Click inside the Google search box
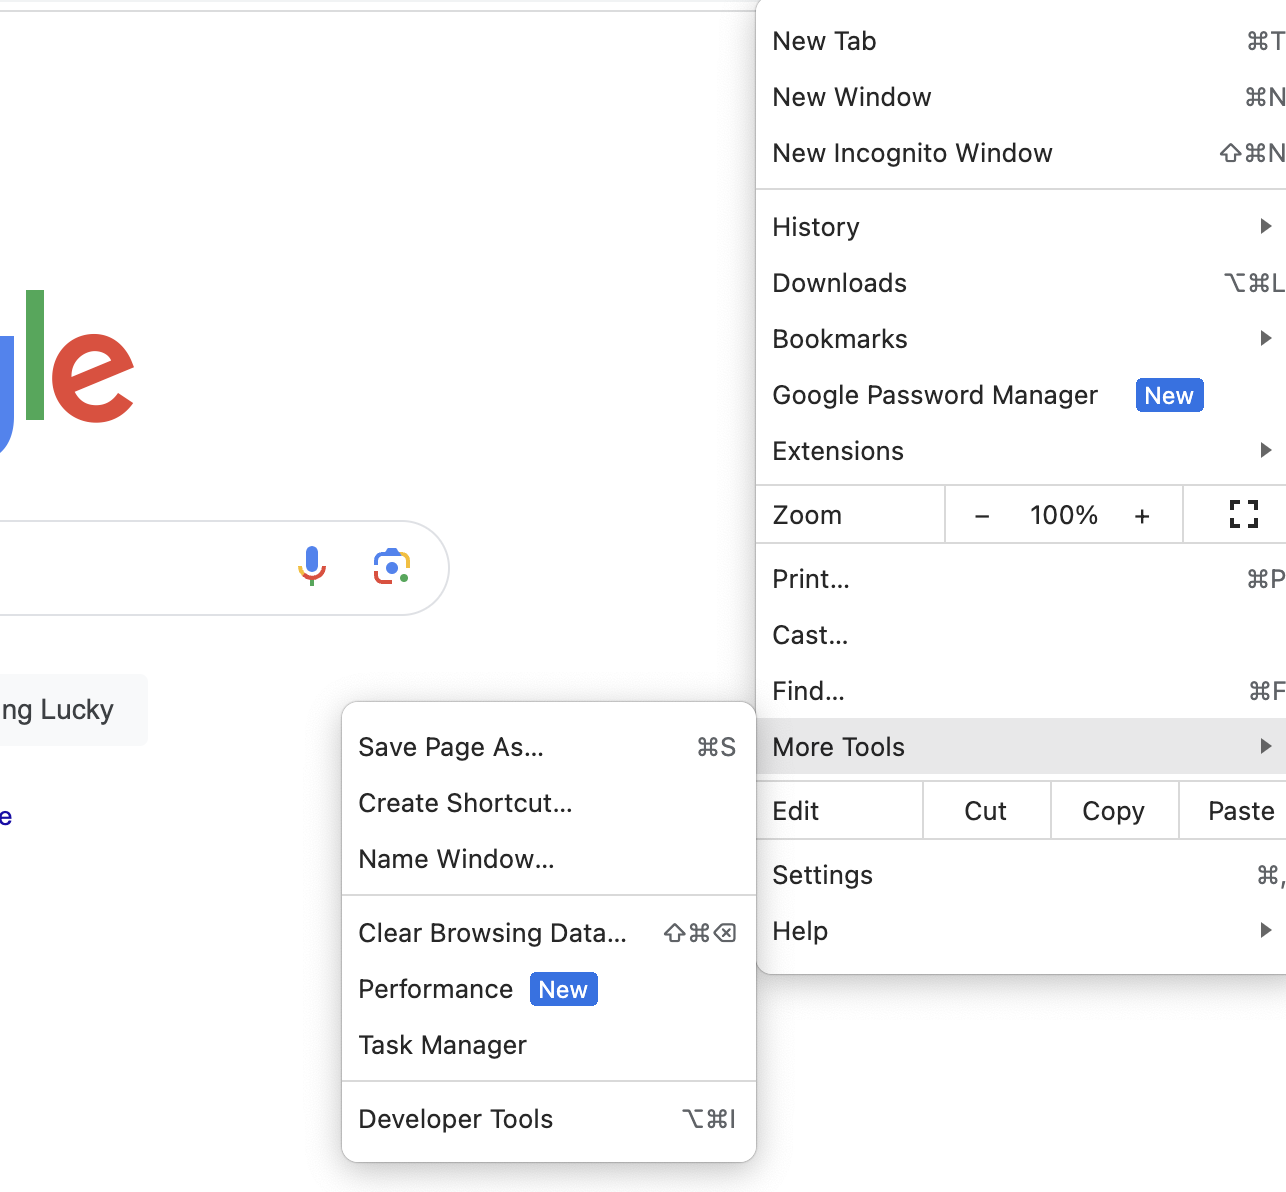This screenshot has width=1286, height=1192. [120, 568]
